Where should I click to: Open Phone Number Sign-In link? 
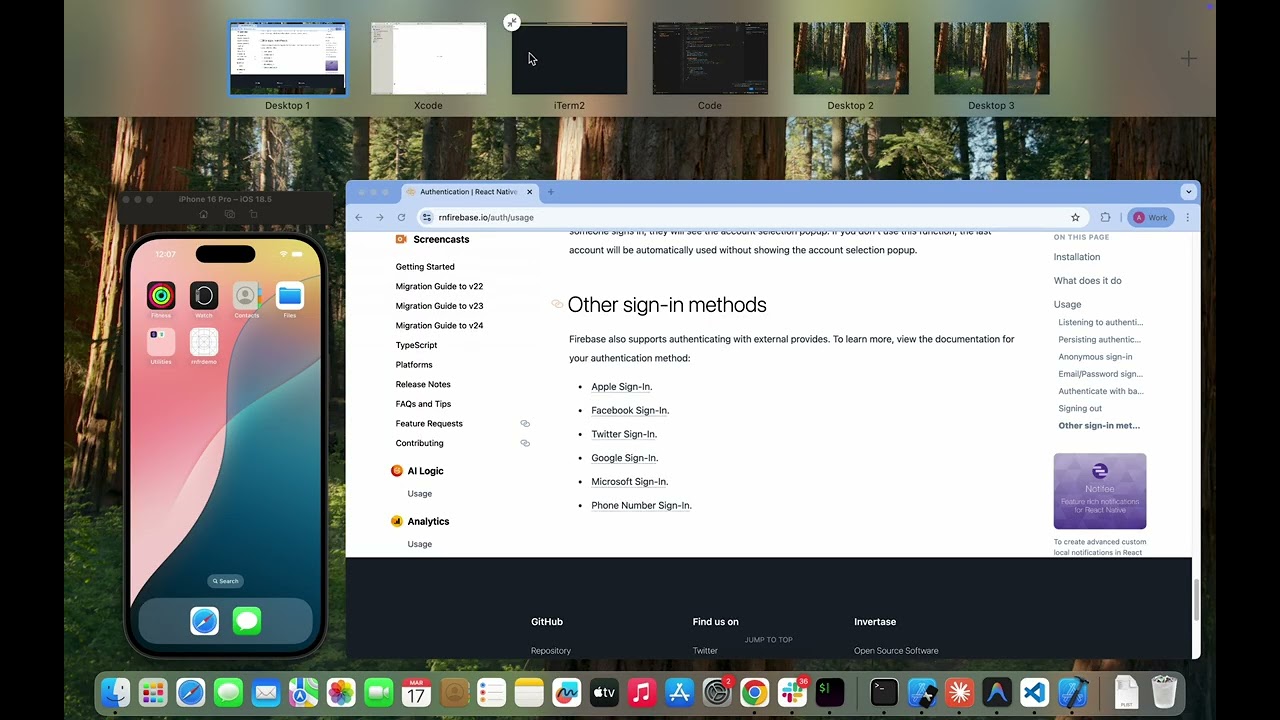coord(641,506)
